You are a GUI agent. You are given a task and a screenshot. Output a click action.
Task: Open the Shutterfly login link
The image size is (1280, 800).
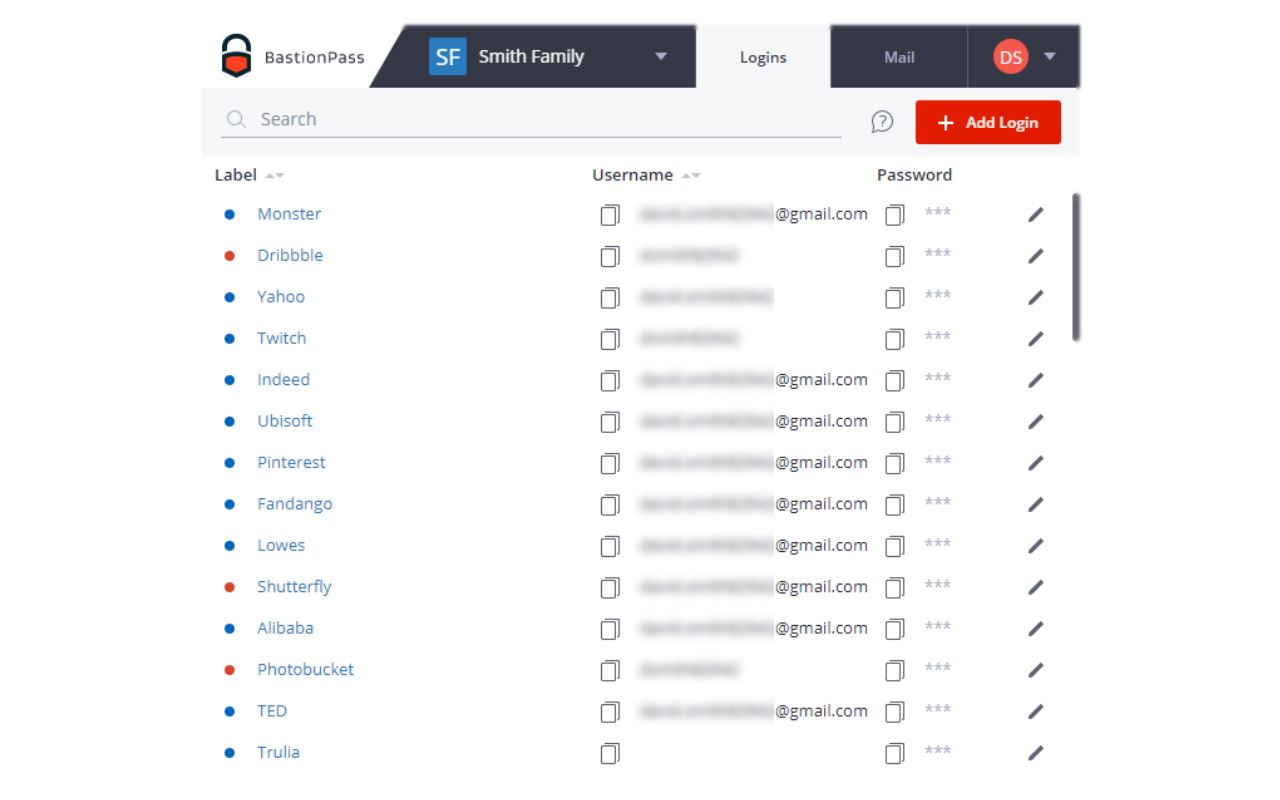pos(294,588)
